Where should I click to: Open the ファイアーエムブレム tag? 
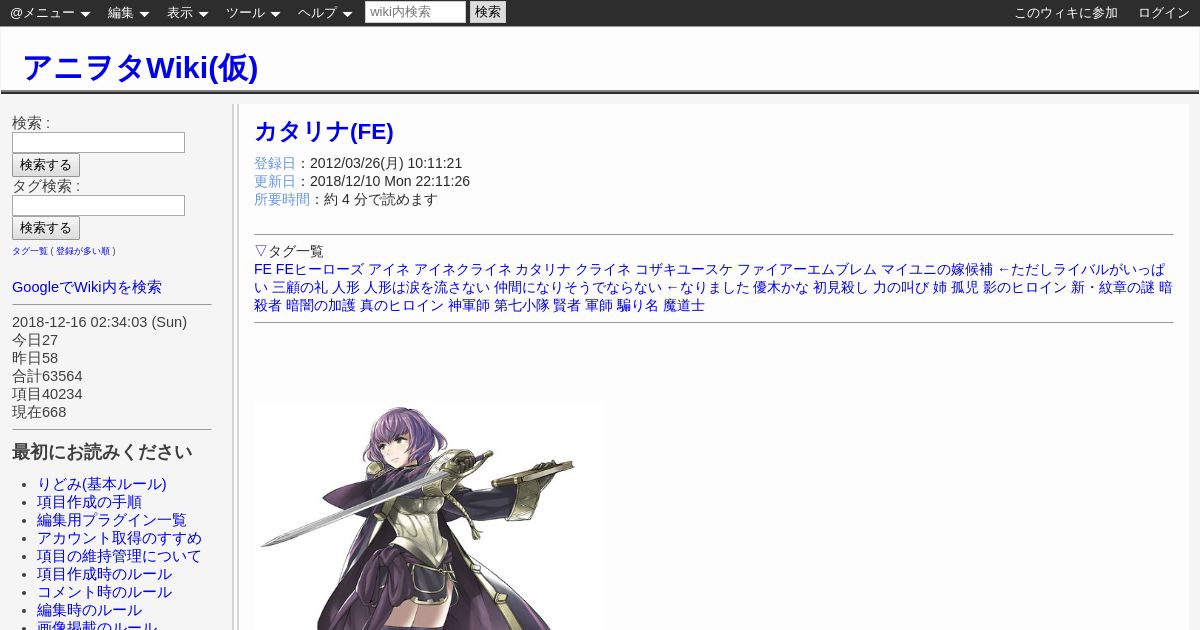tap(807, 269)
